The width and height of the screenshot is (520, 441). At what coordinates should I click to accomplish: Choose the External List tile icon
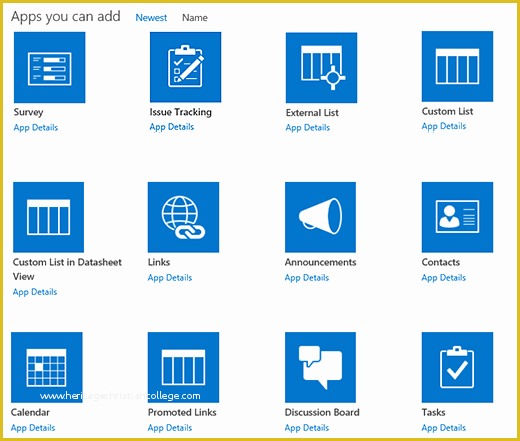pos(321,68)
